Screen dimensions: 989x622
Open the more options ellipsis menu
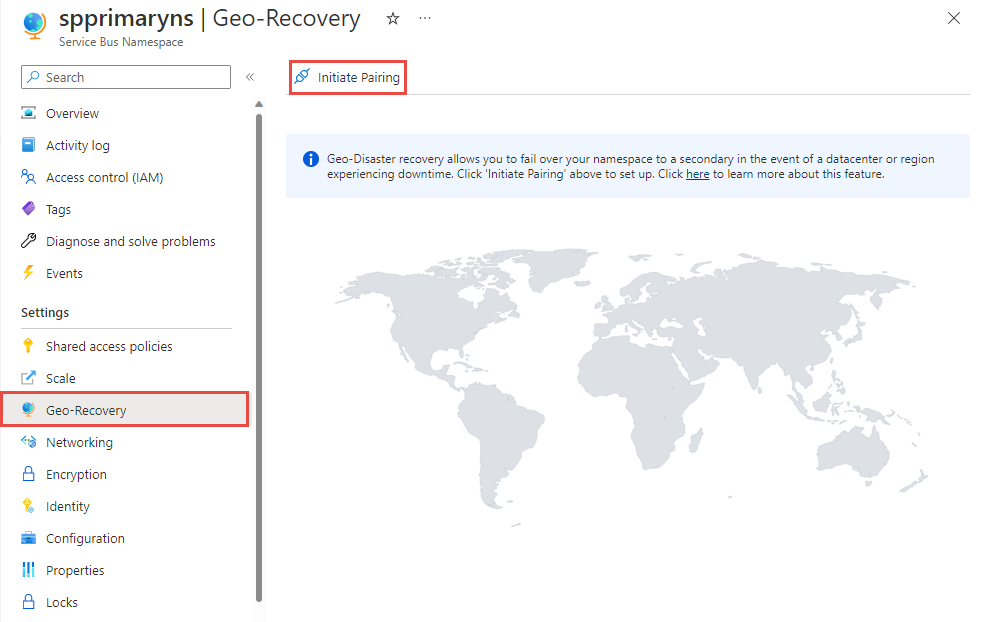pos(424,18)
